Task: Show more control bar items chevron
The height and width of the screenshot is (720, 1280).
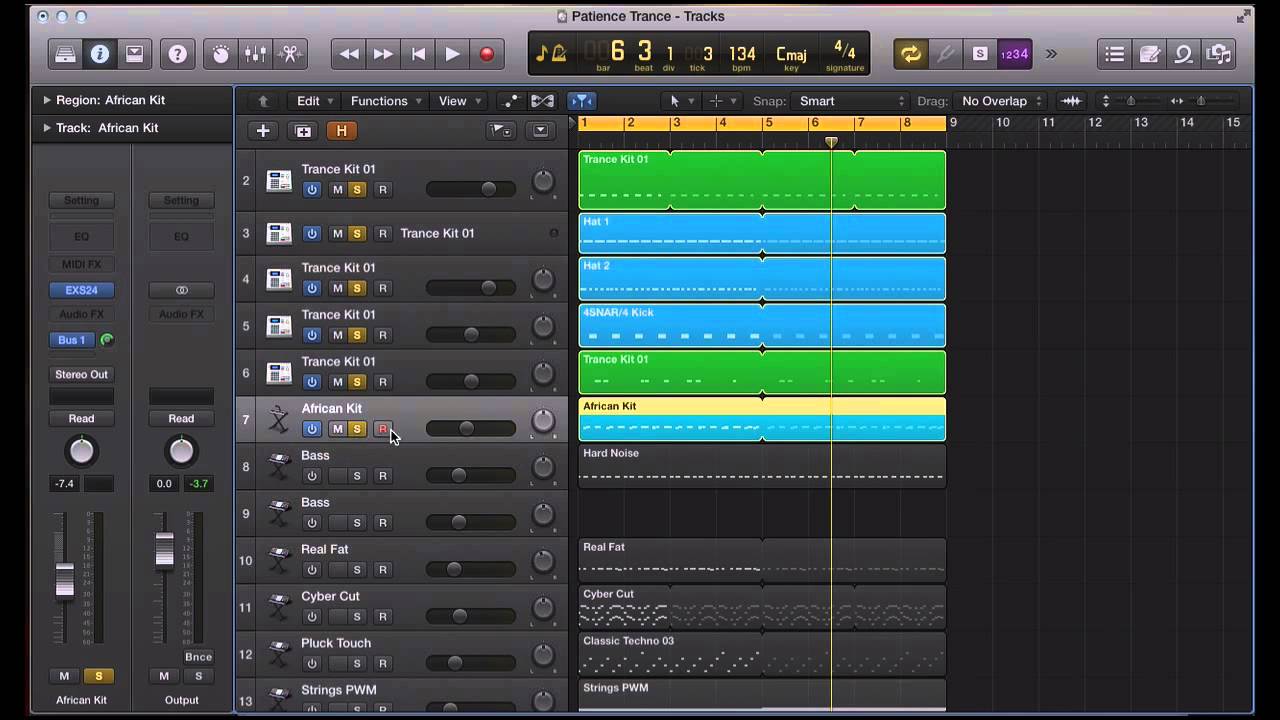Action: click(x=1051, y=54)
